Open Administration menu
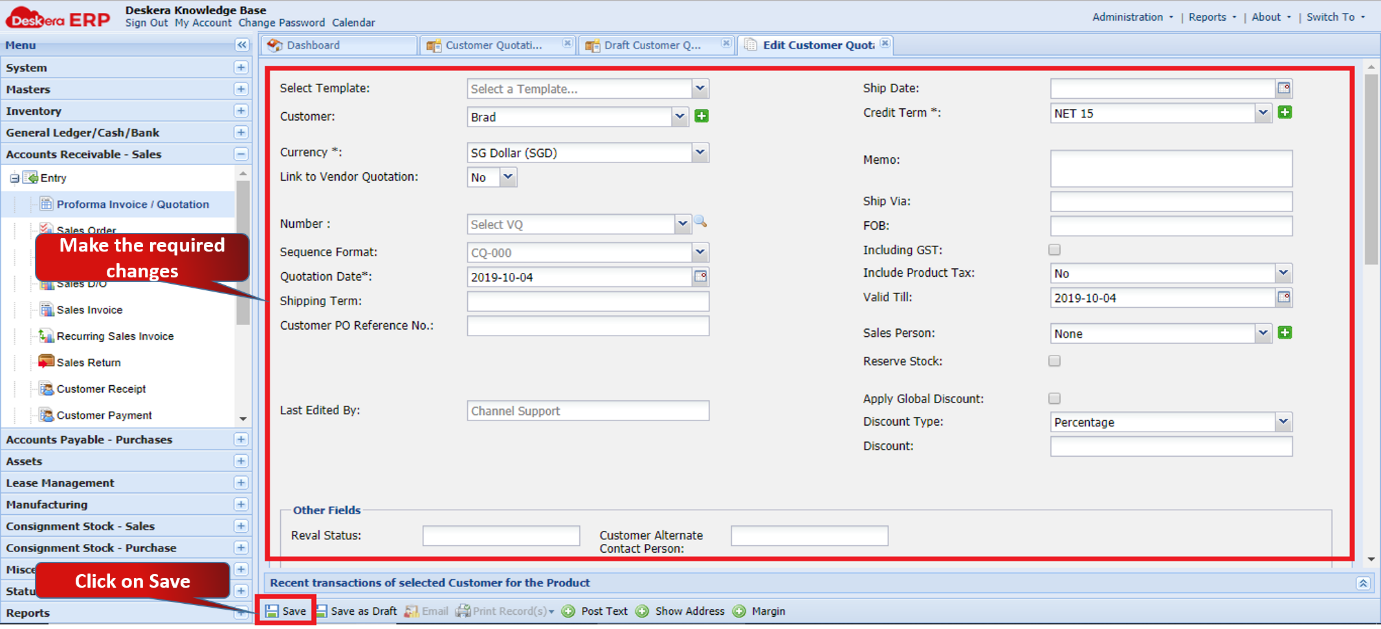 (x=1134, y=17)
